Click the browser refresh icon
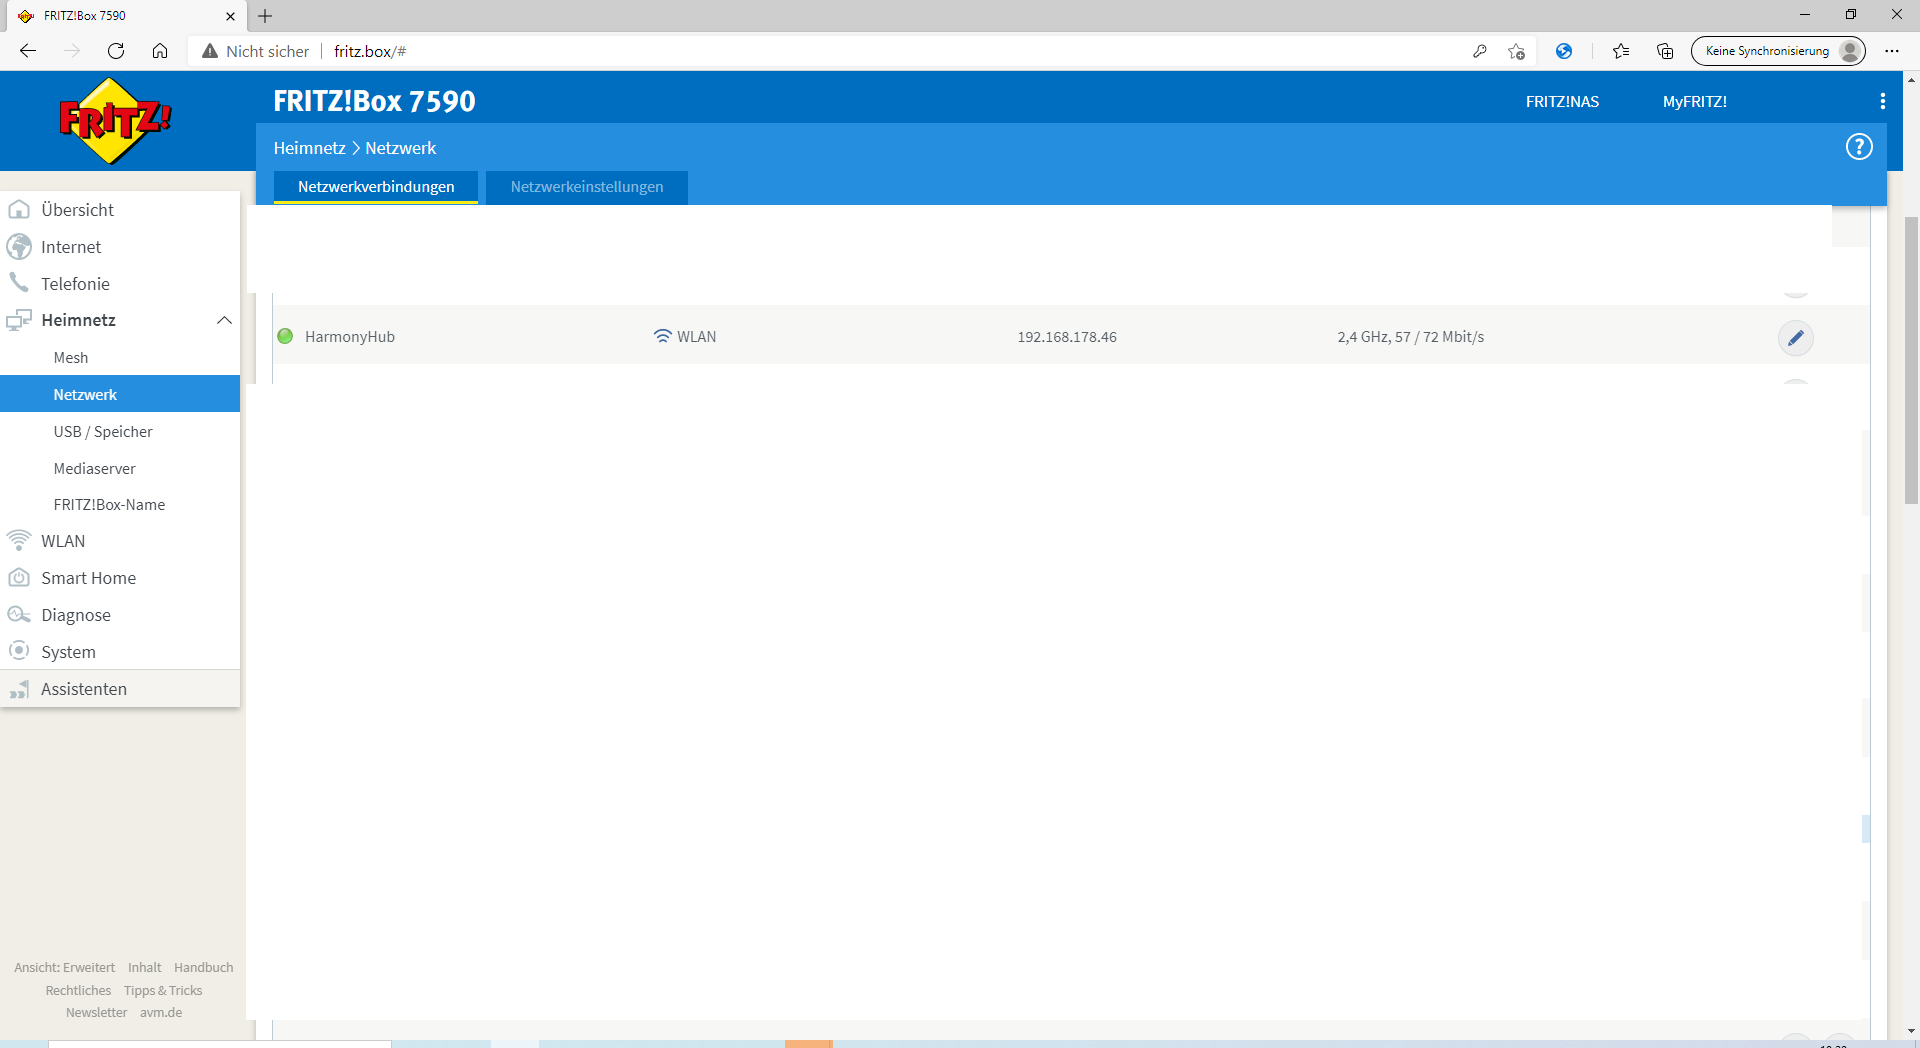This screenshot has height=1048, width=1920. pyautogui.click(x=116, y=51)
